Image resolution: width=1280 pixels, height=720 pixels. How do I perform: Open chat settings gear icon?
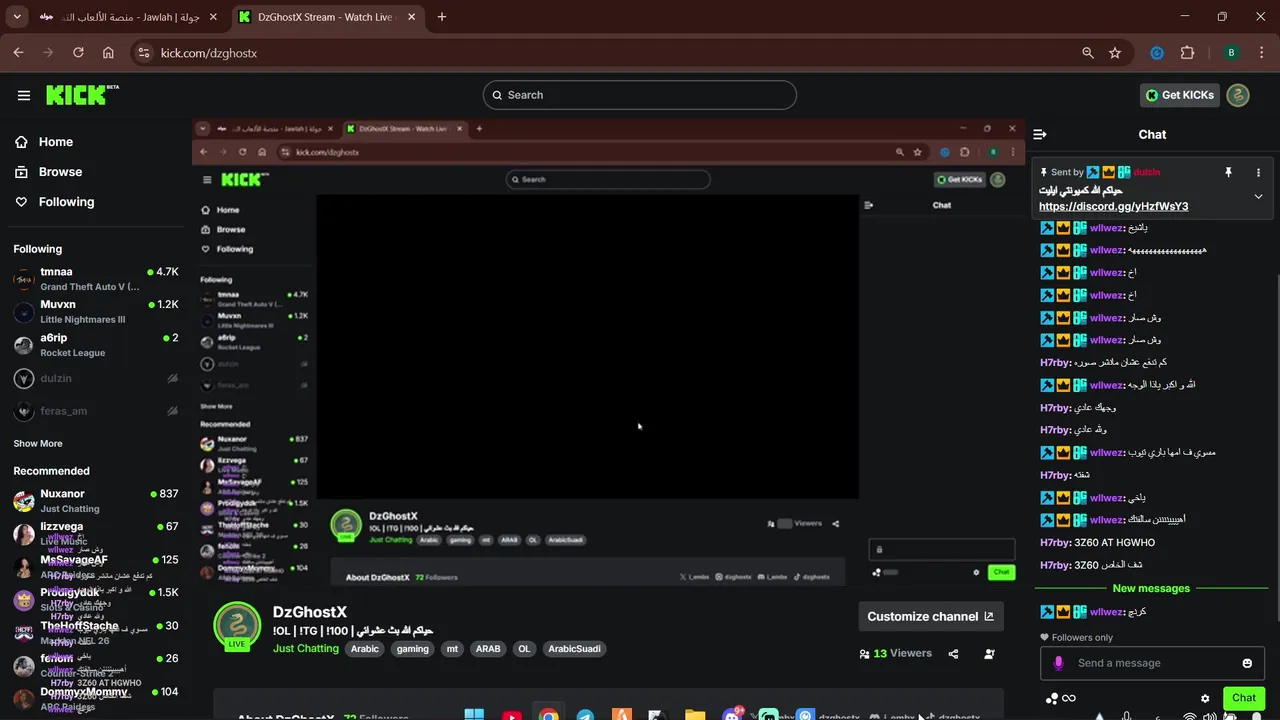(x=1205, y=698)
